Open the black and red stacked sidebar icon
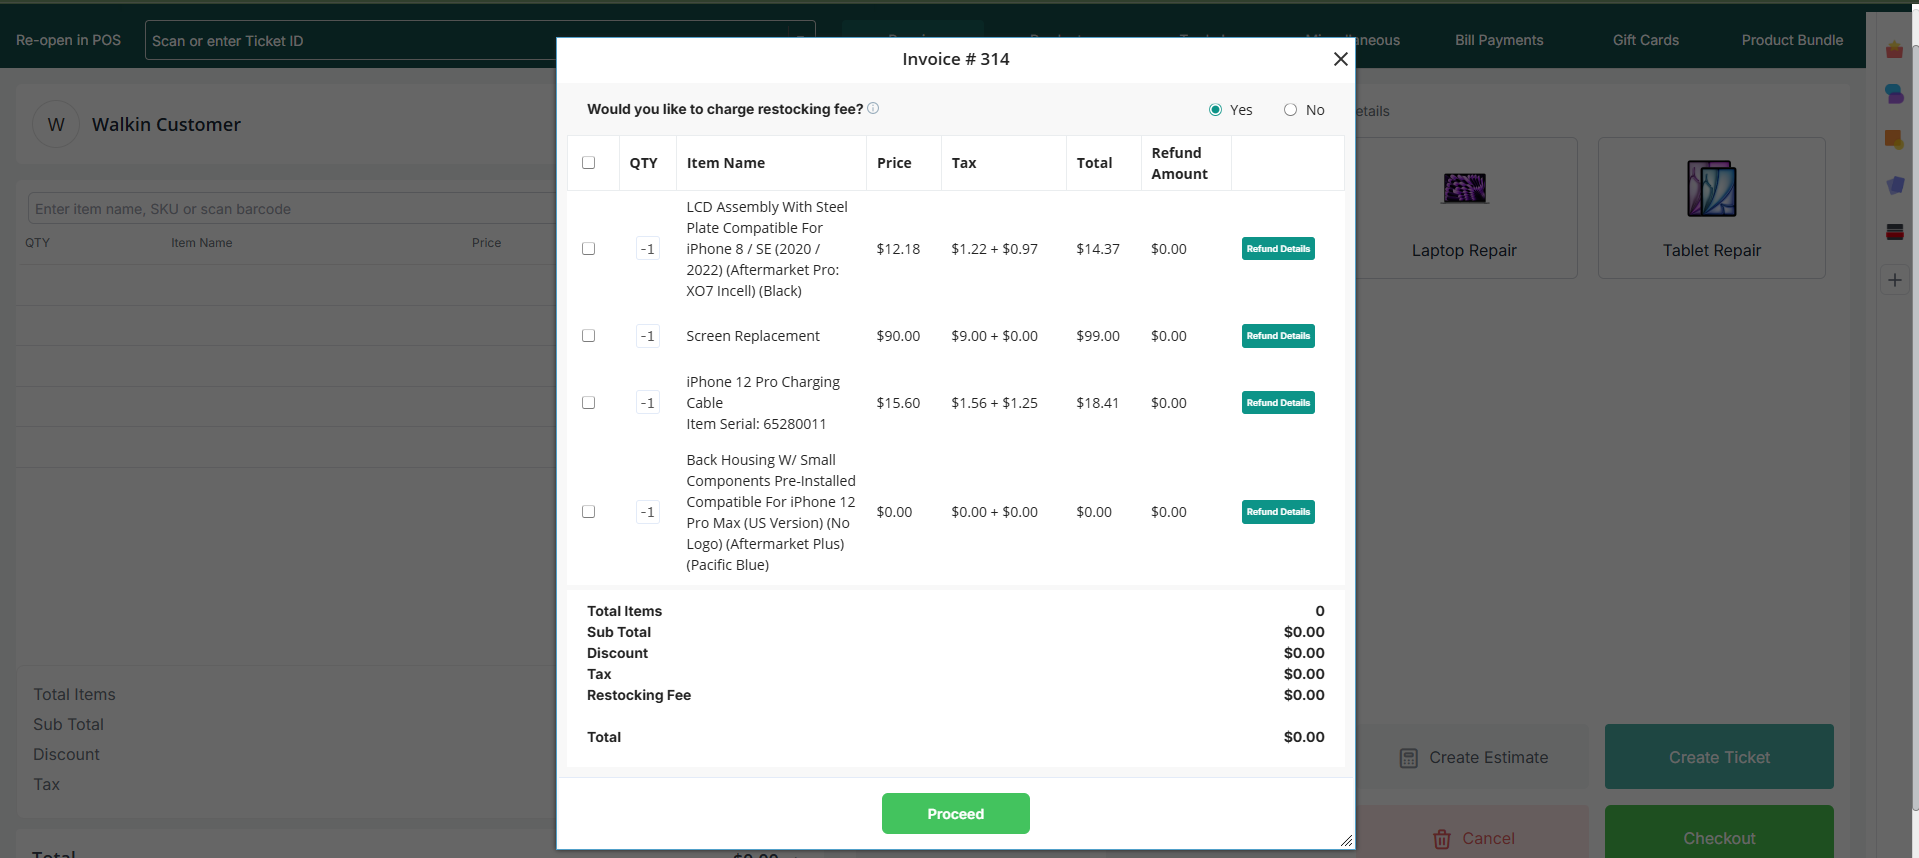The height and width of the screenshot is (858, 1919). tap(1894, 232)
